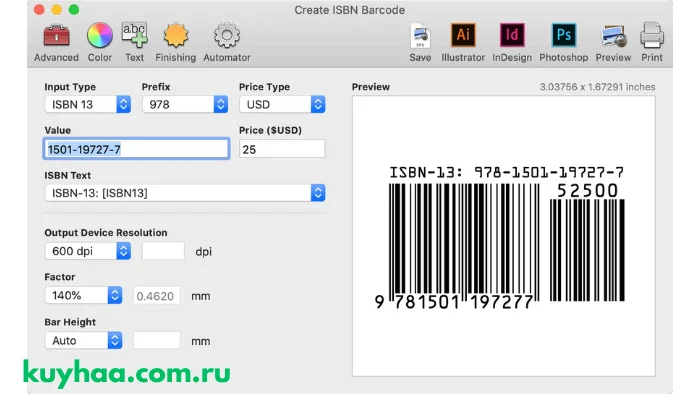Click the Text tool icon
The width and height of the screenshot is (700, 394).
(134, 36)
